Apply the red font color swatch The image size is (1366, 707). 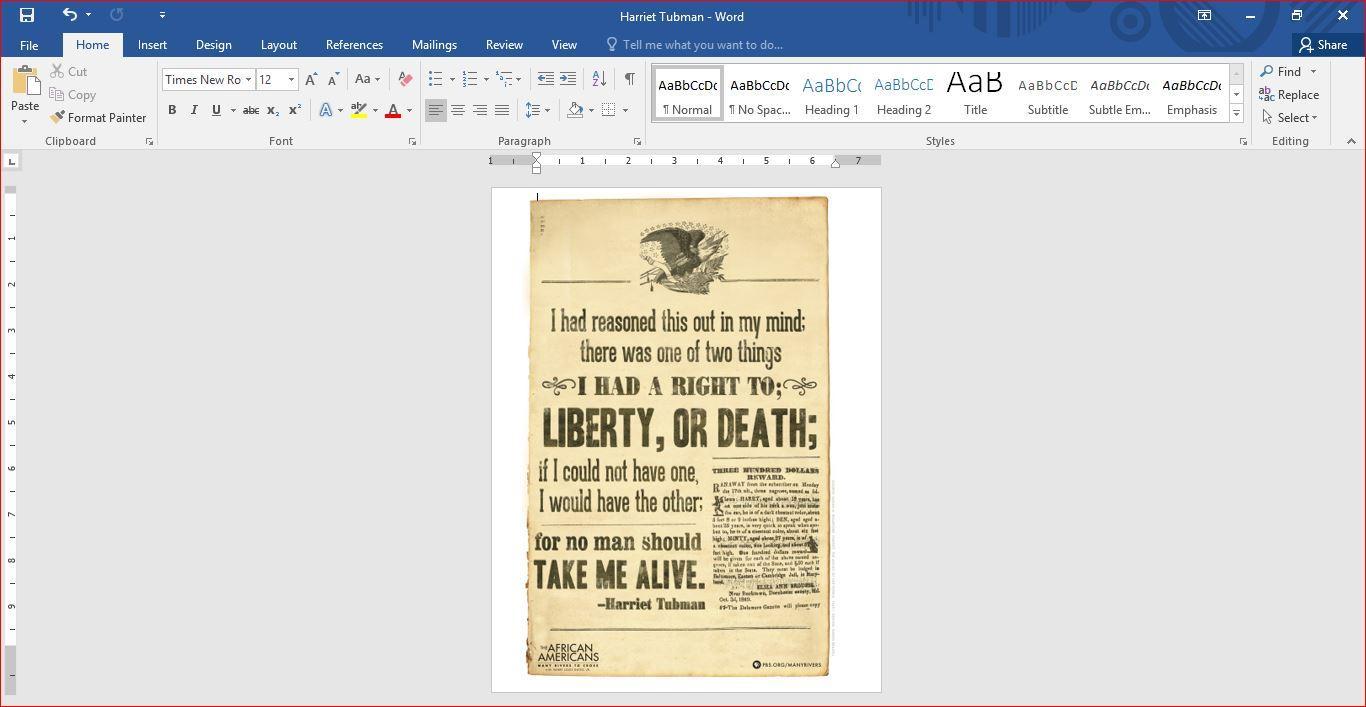(x=393, y=110)
